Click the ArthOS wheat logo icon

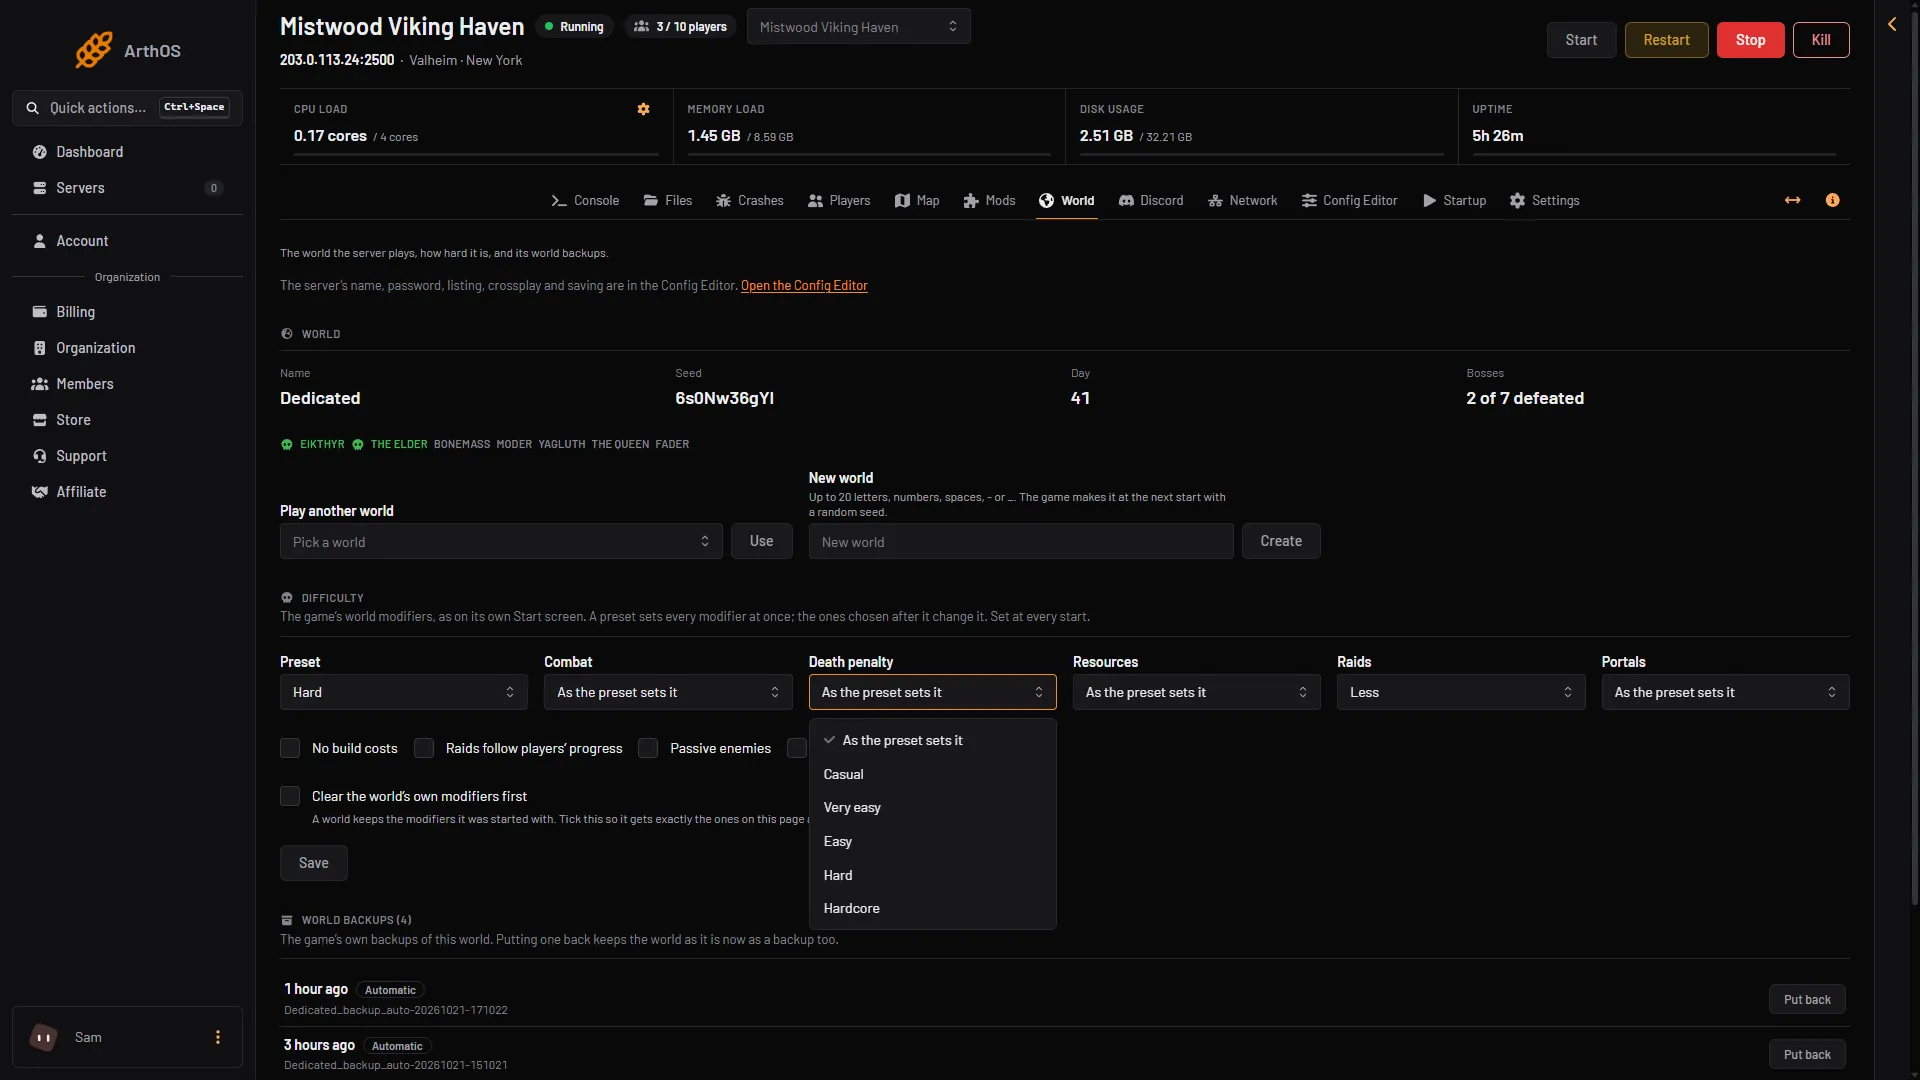(x=94, y=50)
